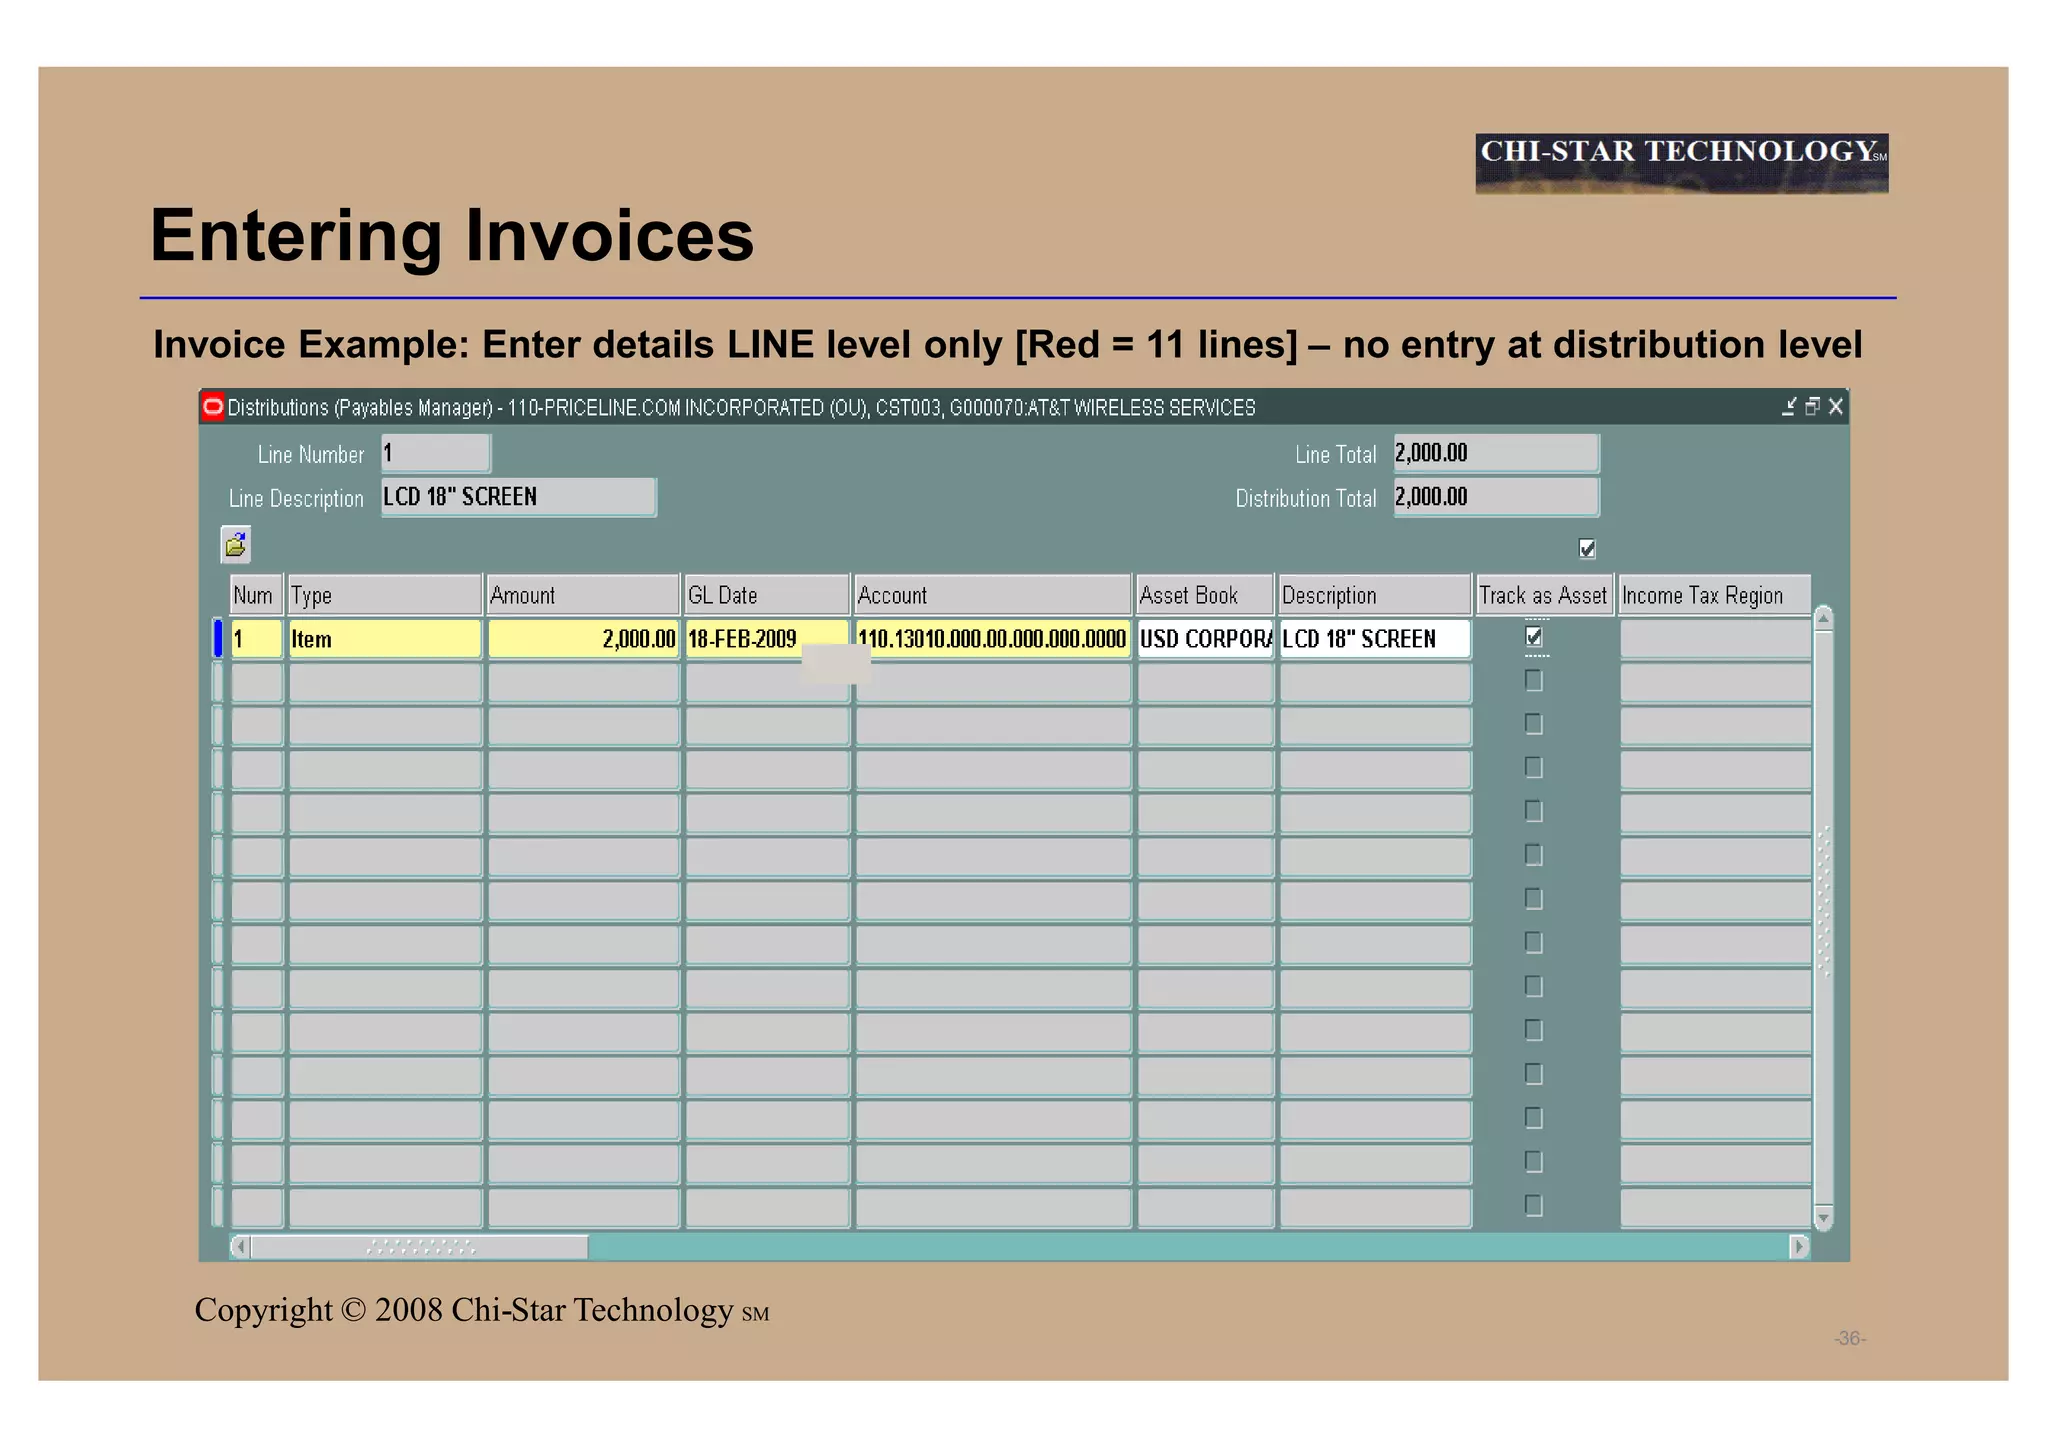Click the Description column header
Screen dimensions: 2048x1447
coord(1376,595)
